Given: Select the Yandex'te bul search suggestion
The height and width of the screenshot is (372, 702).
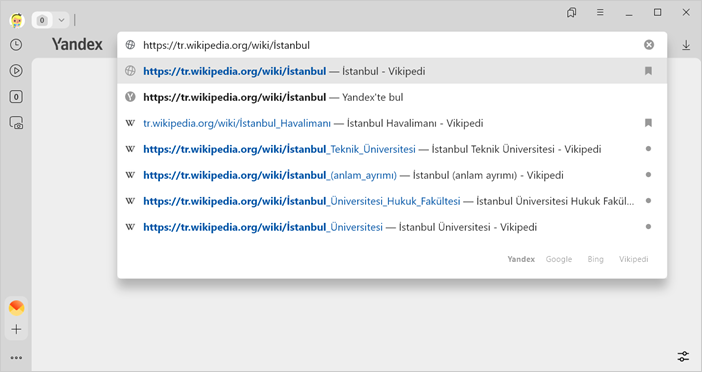Looking at the screenshot, I should pyautogui.click(x=392, y=97).
